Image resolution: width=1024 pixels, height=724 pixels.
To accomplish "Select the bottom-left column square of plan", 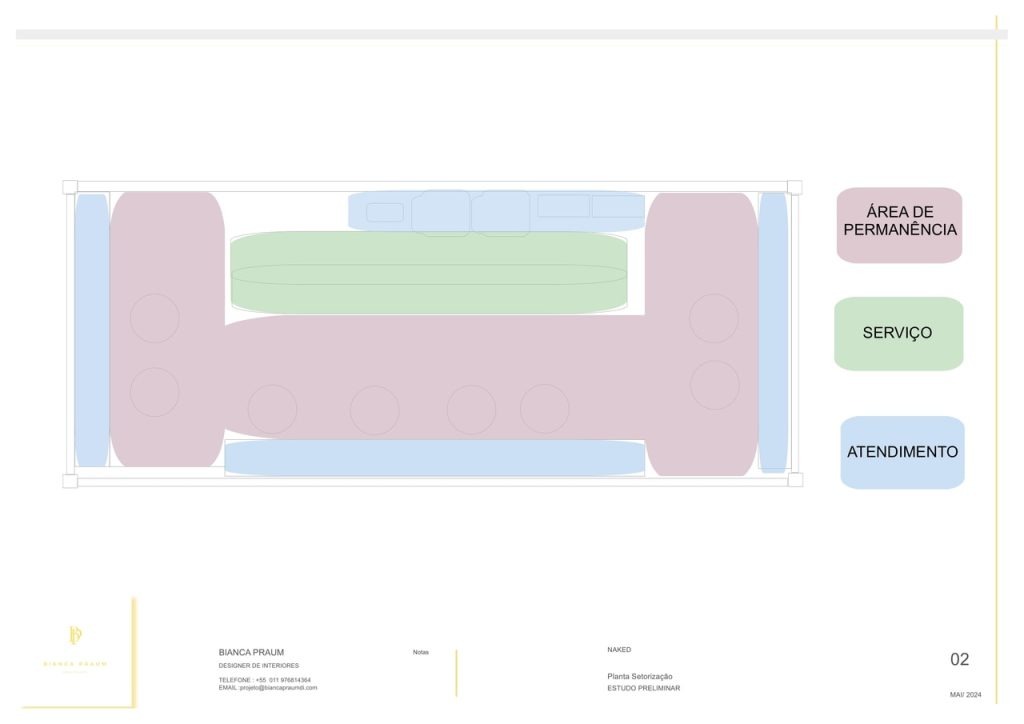I will (x=70, y=480).
